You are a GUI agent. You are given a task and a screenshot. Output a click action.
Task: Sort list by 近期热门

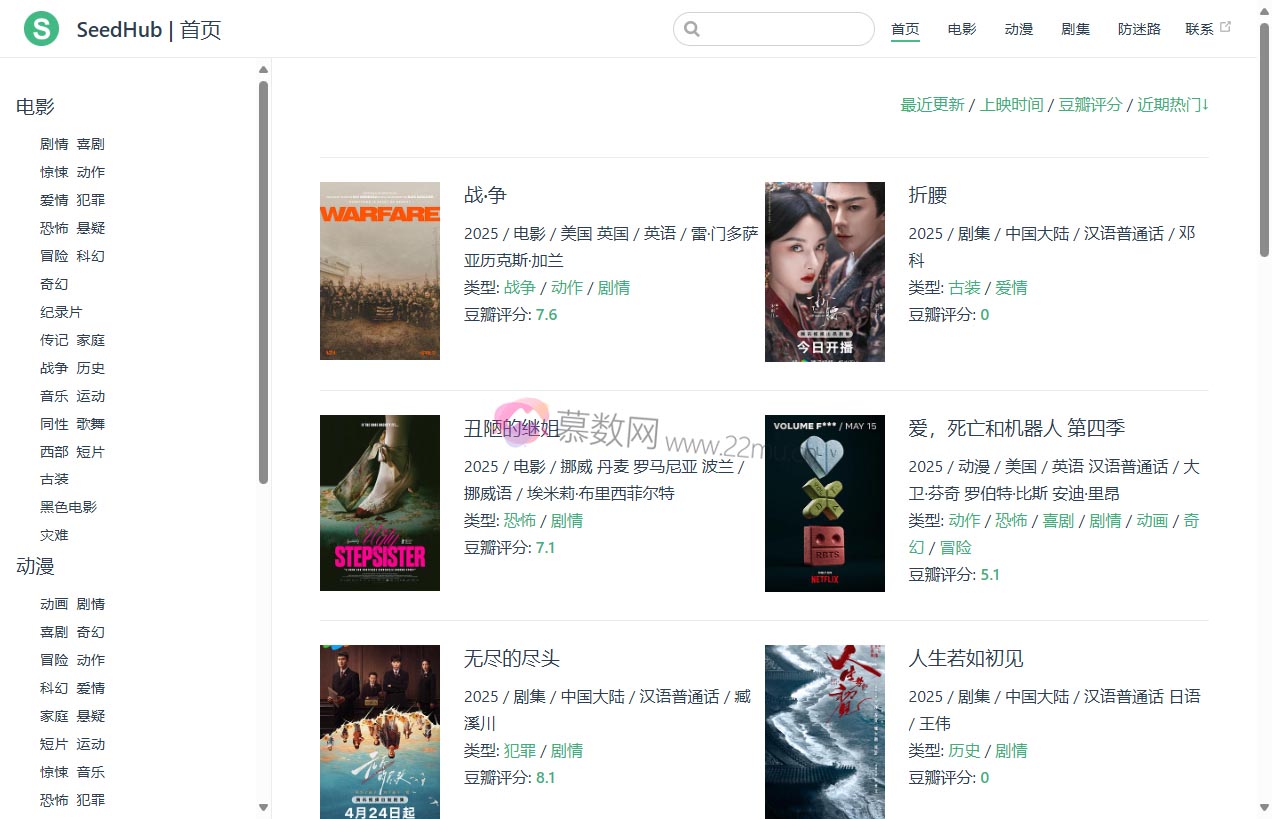[1172, 105]
